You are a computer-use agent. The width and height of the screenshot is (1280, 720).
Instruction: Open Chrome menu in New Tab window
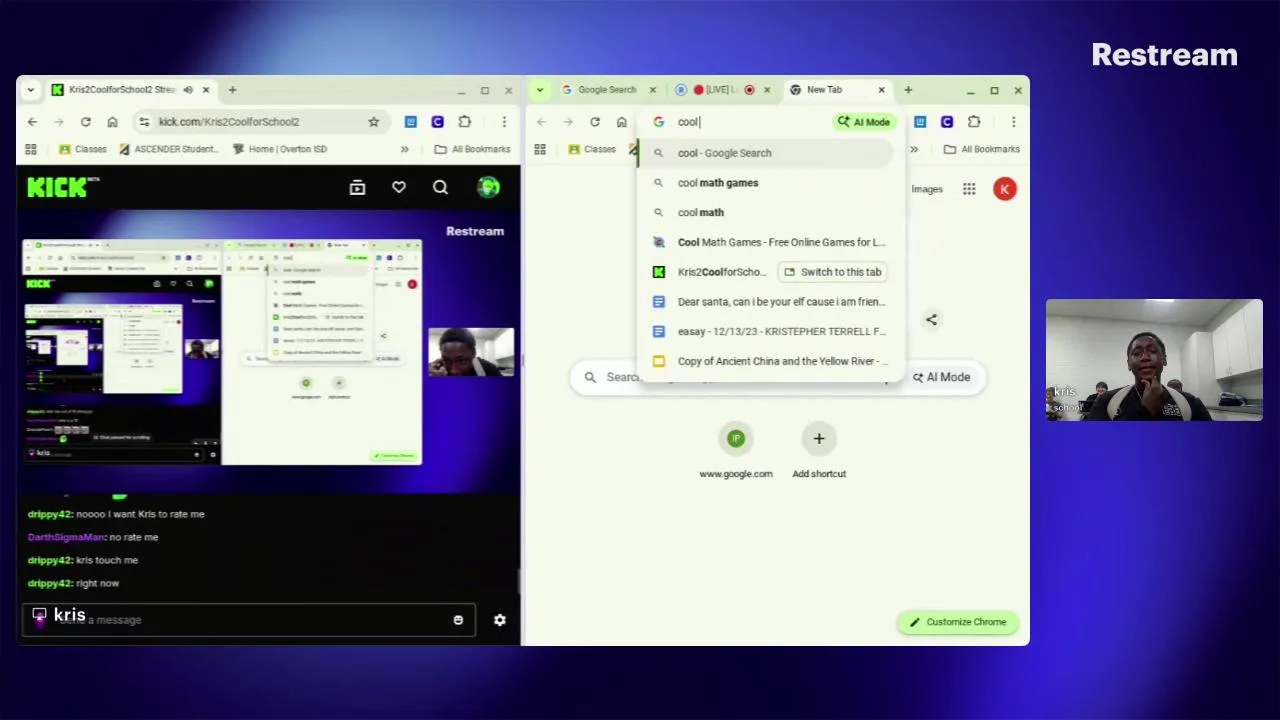pyautogui.click(x=1013, y=122)
